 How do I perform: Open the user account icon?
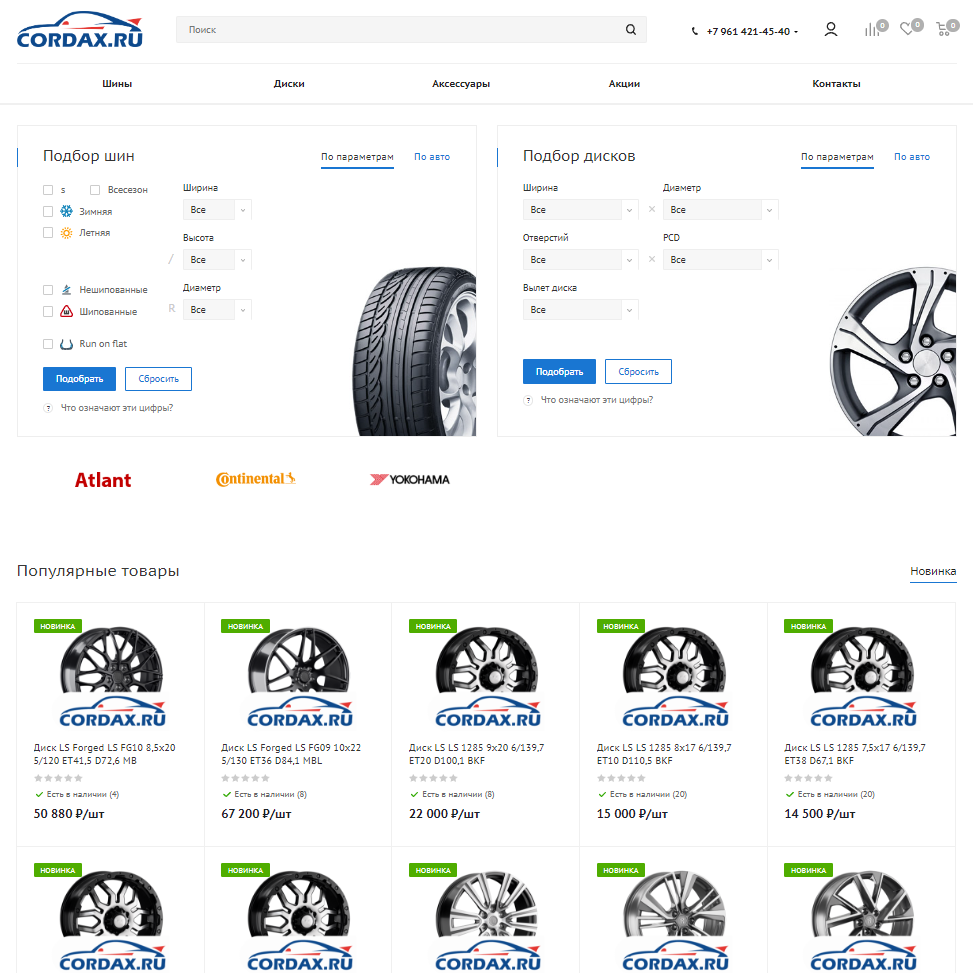point(831,30)
